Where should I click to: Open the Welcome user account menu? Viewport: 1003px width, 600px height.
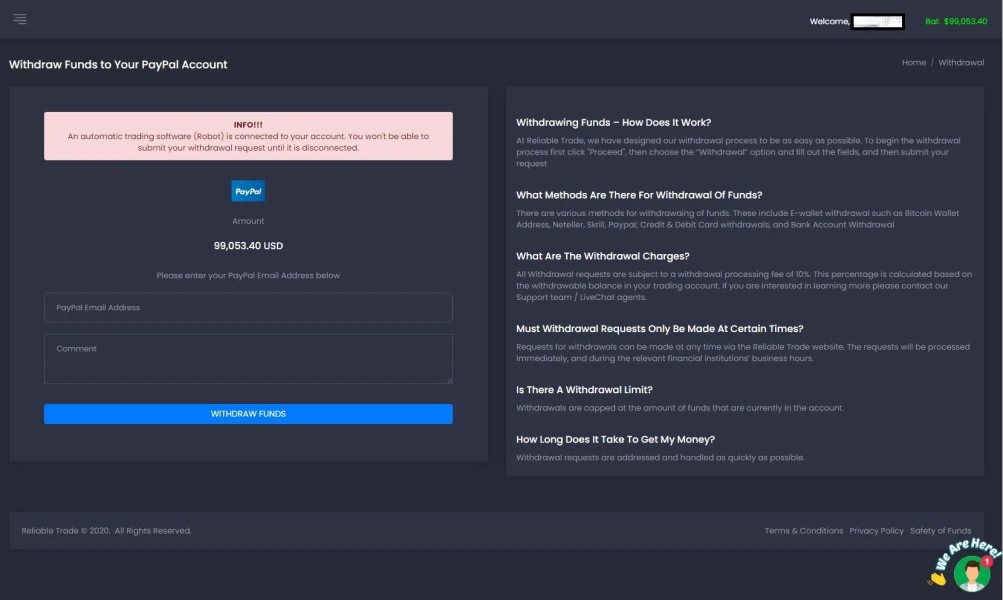(857, 21)
